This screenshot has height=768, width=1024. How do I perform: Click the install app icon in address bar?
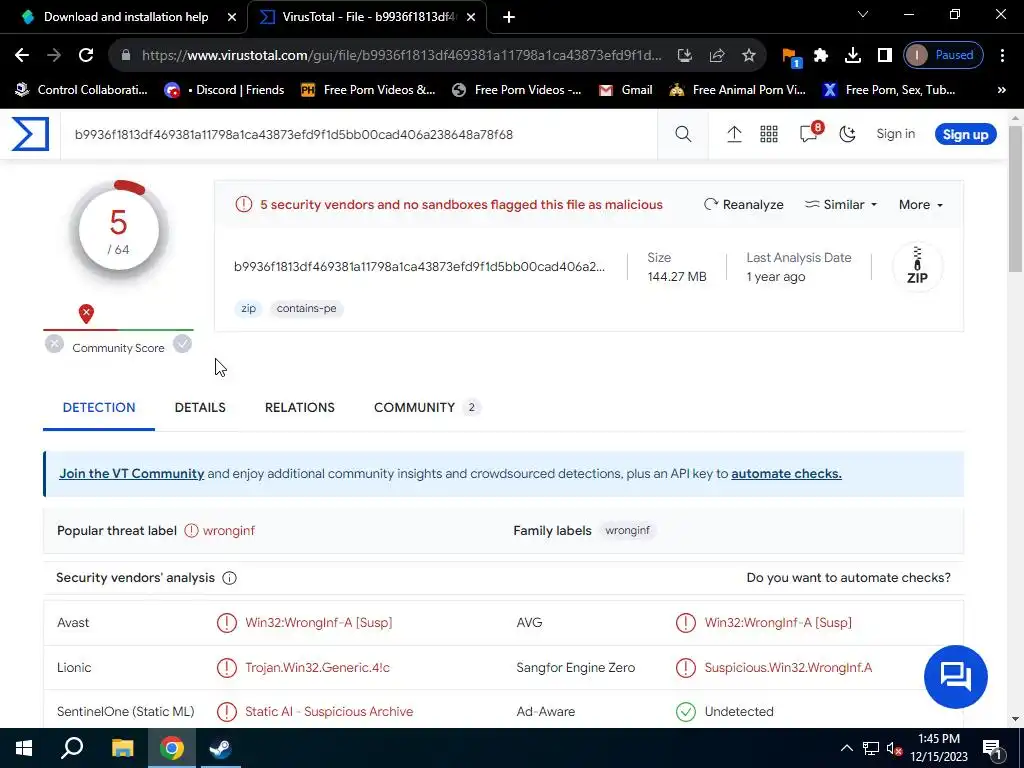click(x=684, y=55)
